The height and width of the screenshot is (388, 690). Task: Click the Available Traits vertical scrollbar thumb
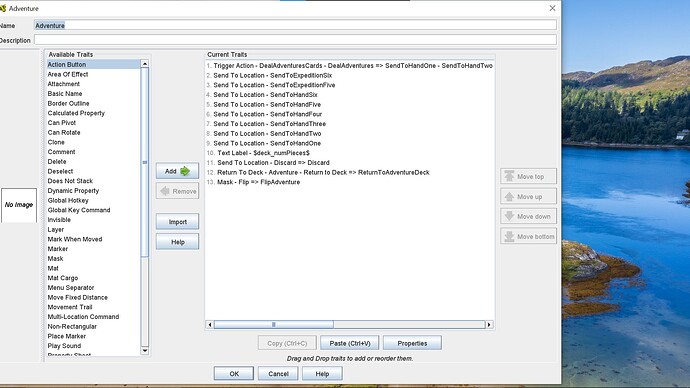point(145,162)
